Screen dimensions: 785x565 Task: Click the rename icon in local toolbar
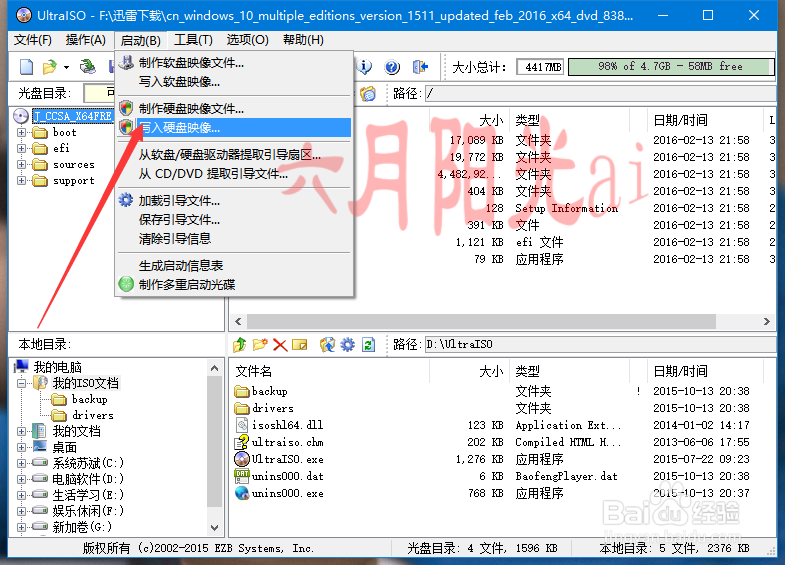coord(299,344)
